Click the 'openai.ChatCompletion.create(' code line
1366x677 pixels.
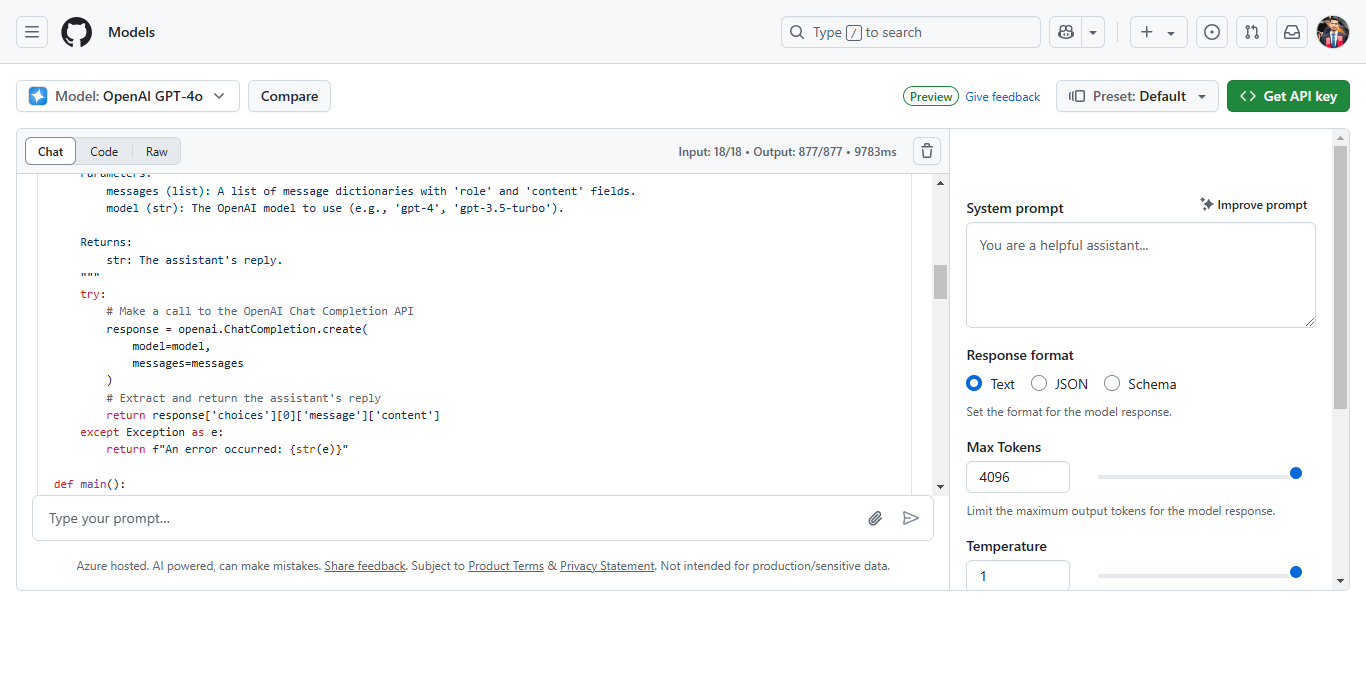[237, 329]
